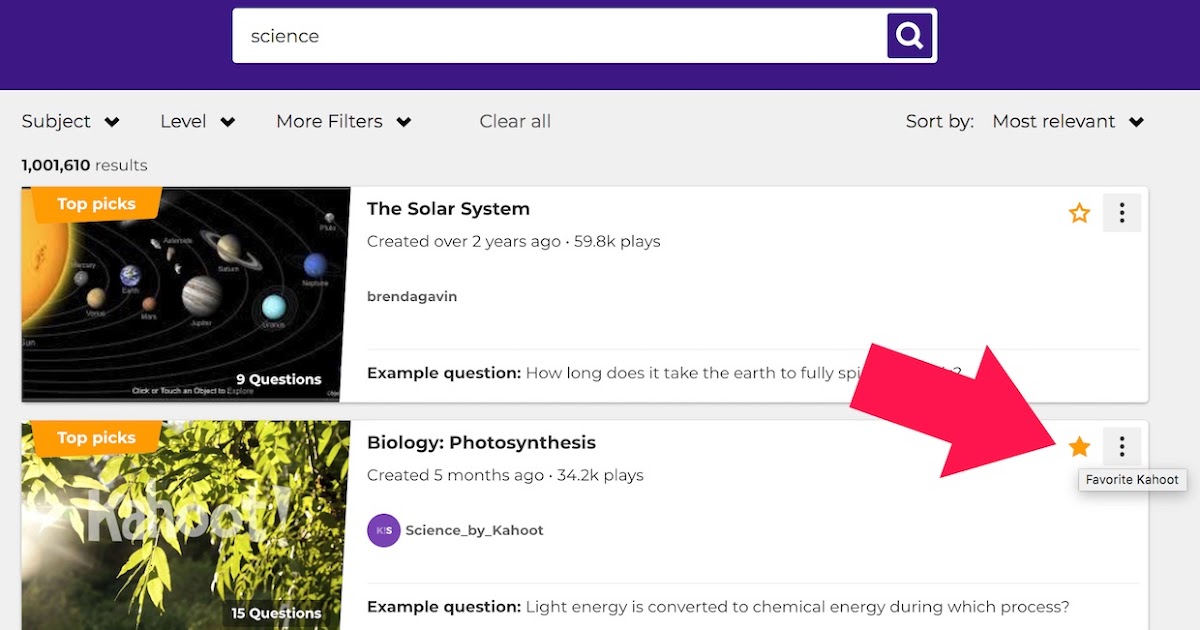1200x630 pixels.
Task: Click the 'Sort by:' label
Action: pyautogui.click(x=939, y=121)
